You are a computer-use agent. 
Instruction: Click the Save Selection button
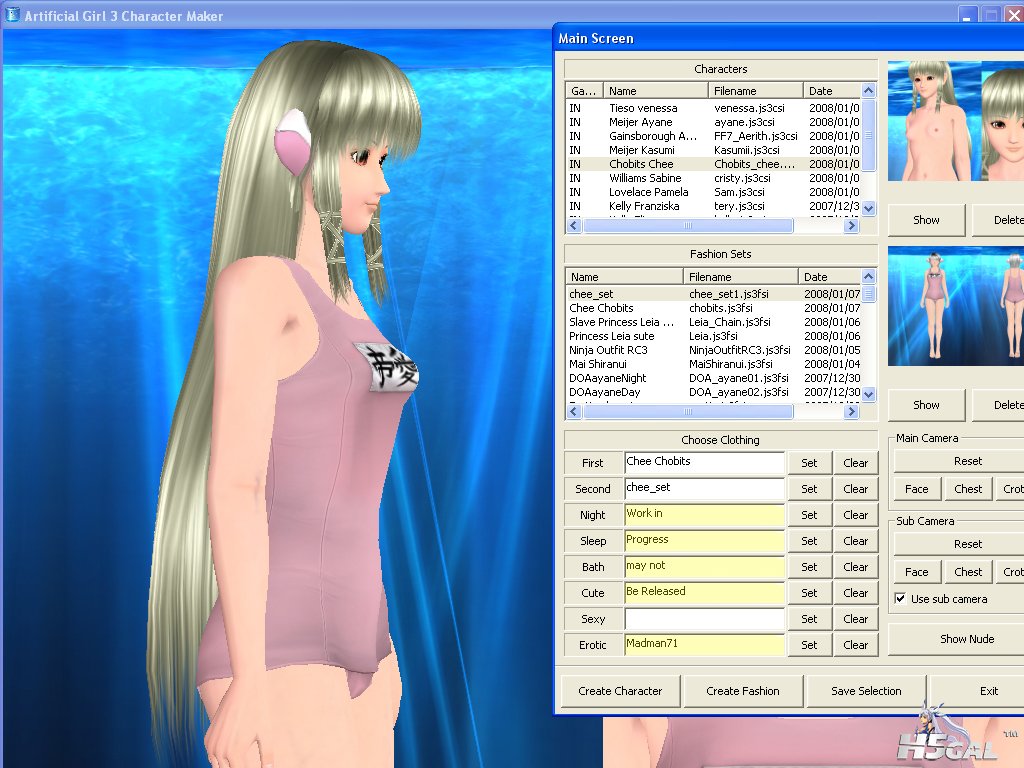click(x=866, y=691)
